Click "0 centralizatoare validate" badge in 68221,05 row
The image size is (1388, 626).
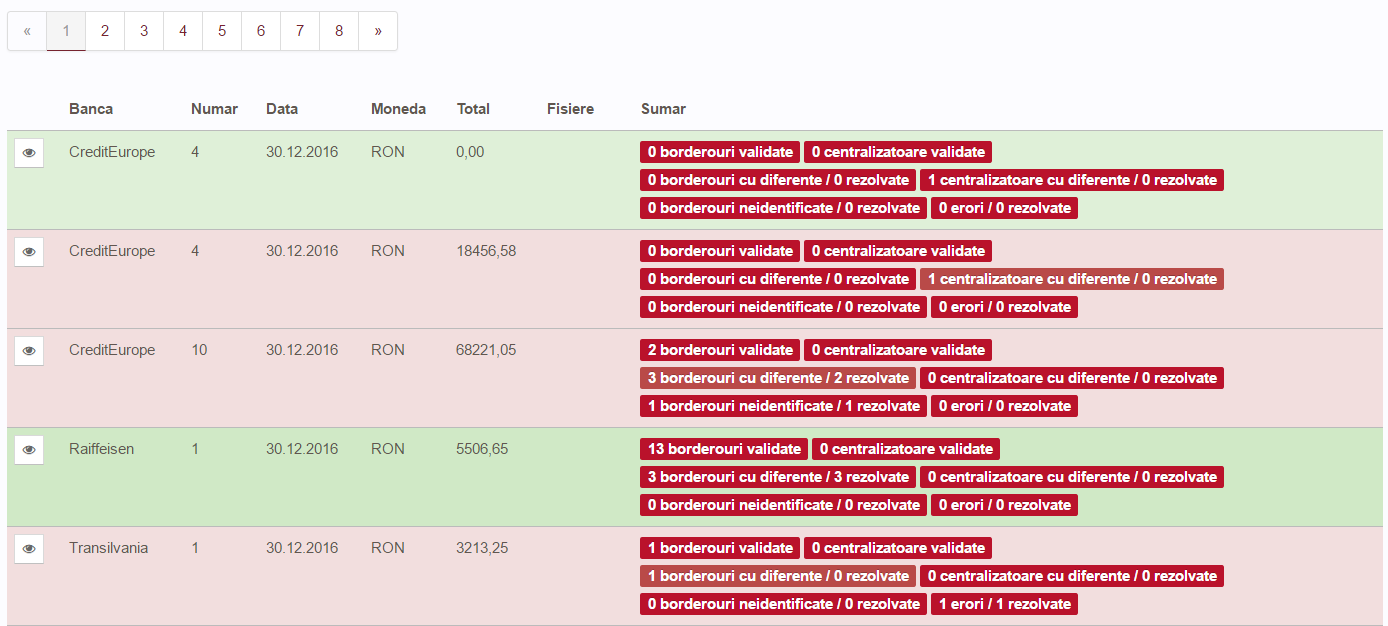click(x=898, y=350)
